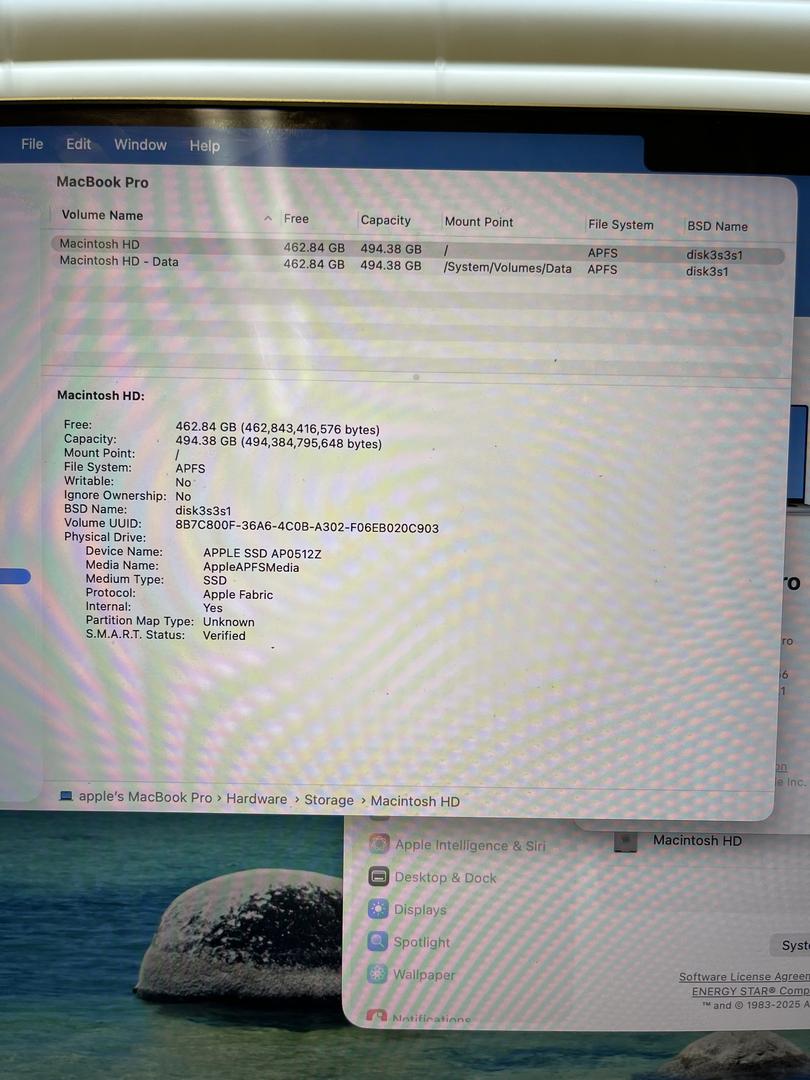Click the Macintosh HD disk icon
The height and width of the screenshot is (1080, 810).
[626, 841]
